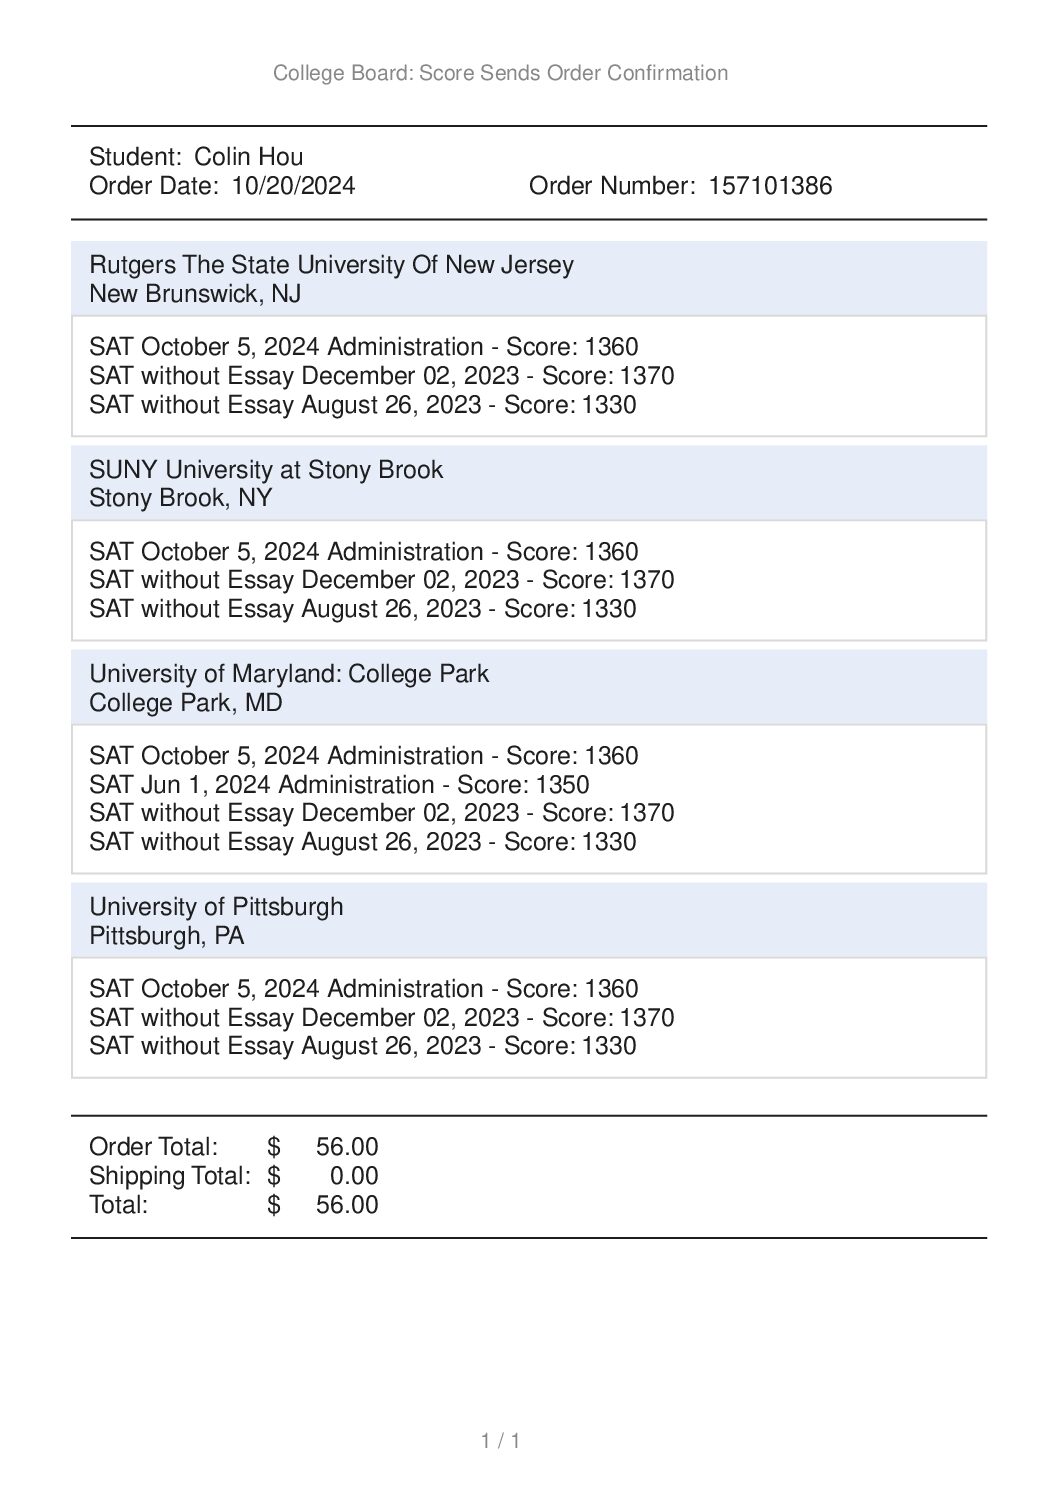1058x1497 pixels.
Task: Select the student name Colin Hou
Action: [x=248, y=156]
